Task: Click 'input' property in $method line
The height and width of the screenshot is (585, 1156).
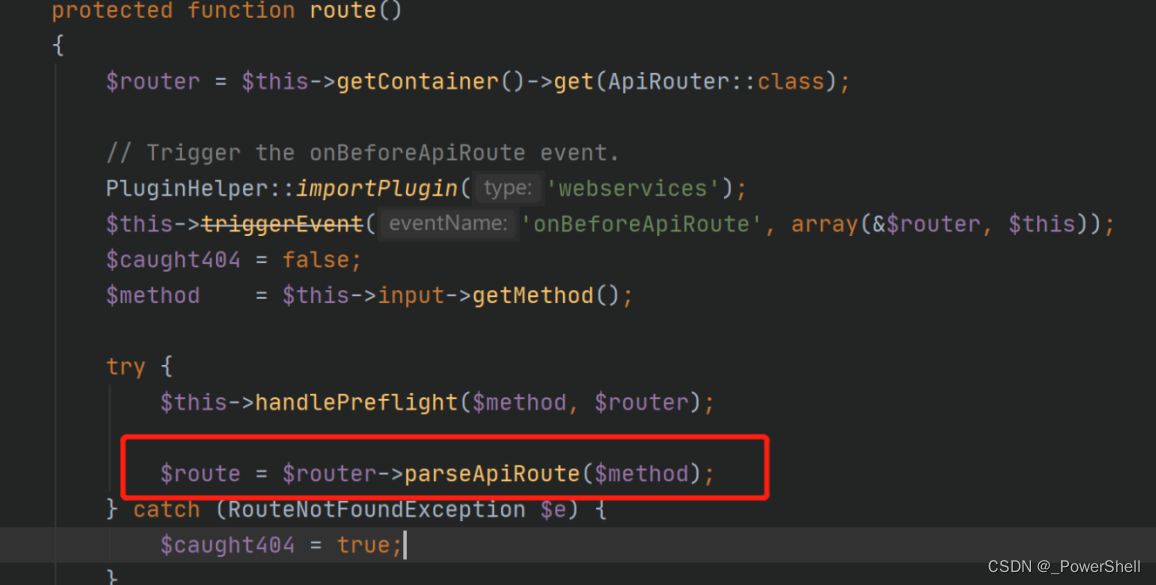Action: coord(411,296)
